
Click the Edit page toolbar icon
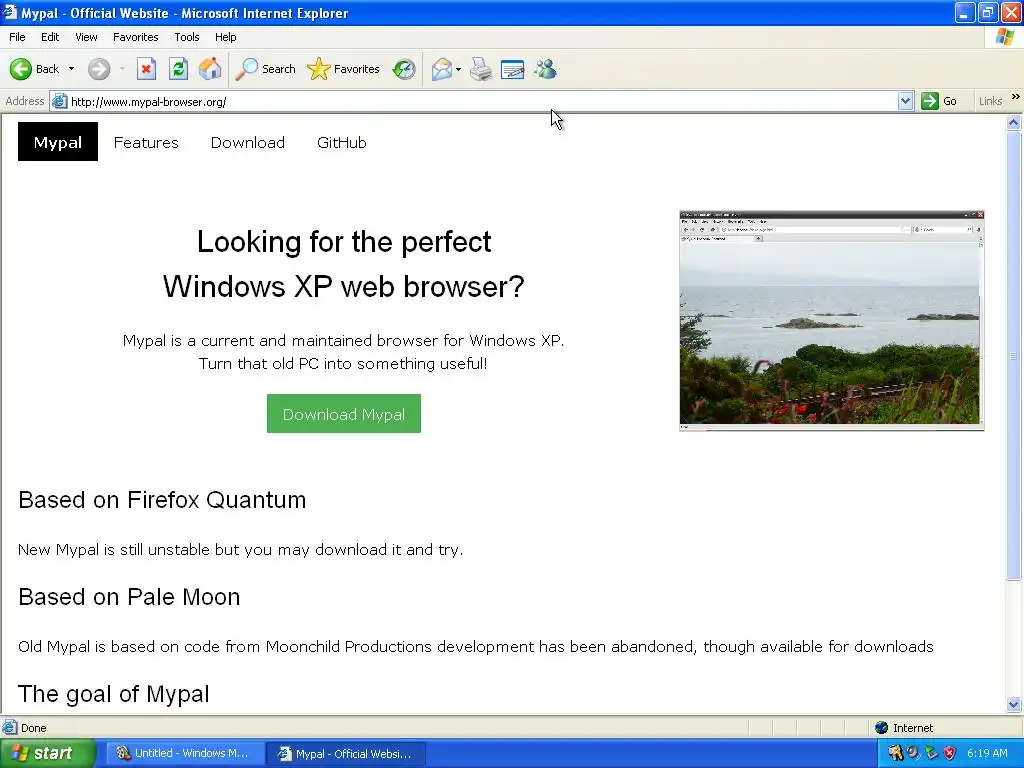click(513, 69)
